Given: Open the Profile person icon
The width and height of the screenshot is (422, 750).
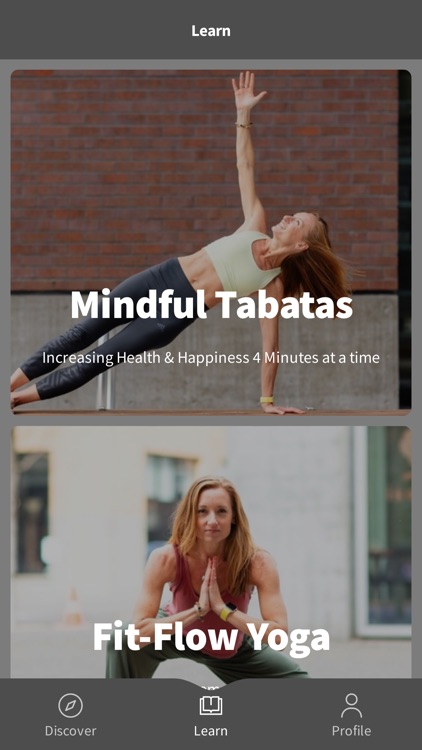Looking at the screenshot, I should 352,706.
